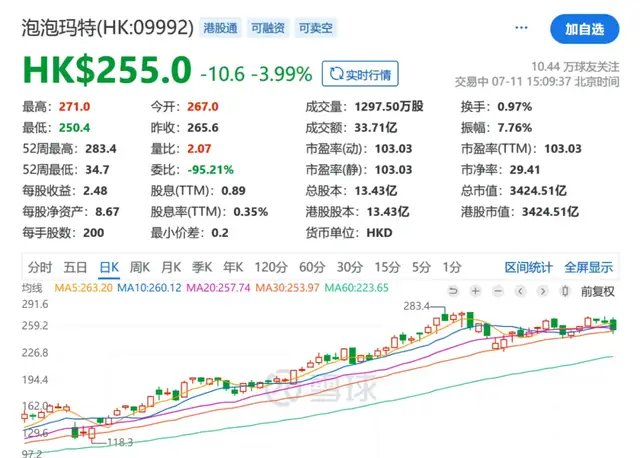Screen dimensions: 640x458
Task: Click the 成交量 value 1297.50万股
Action: point(389,107)
